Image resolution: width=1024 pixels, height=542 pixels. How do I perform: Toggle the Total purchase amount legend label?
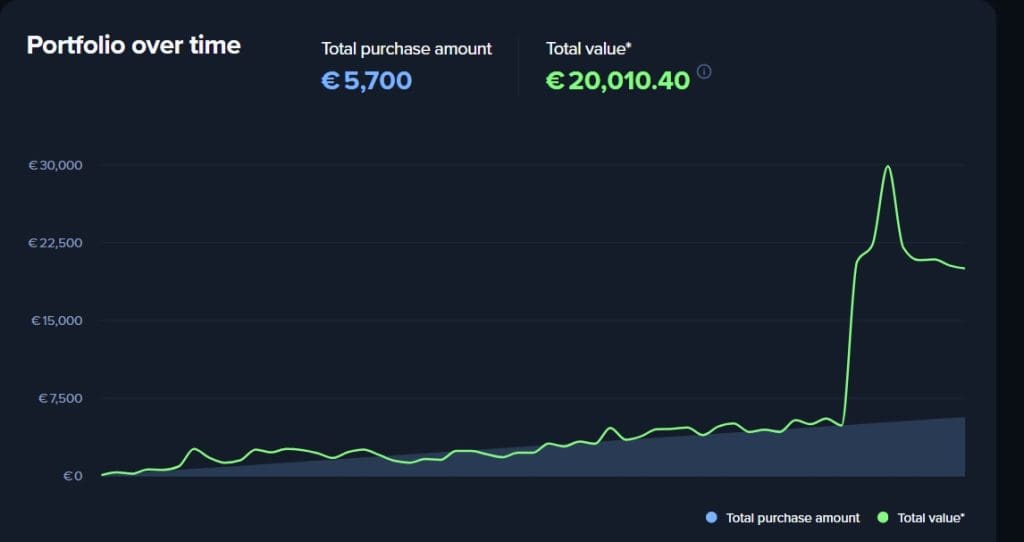[x=792, y=518]
